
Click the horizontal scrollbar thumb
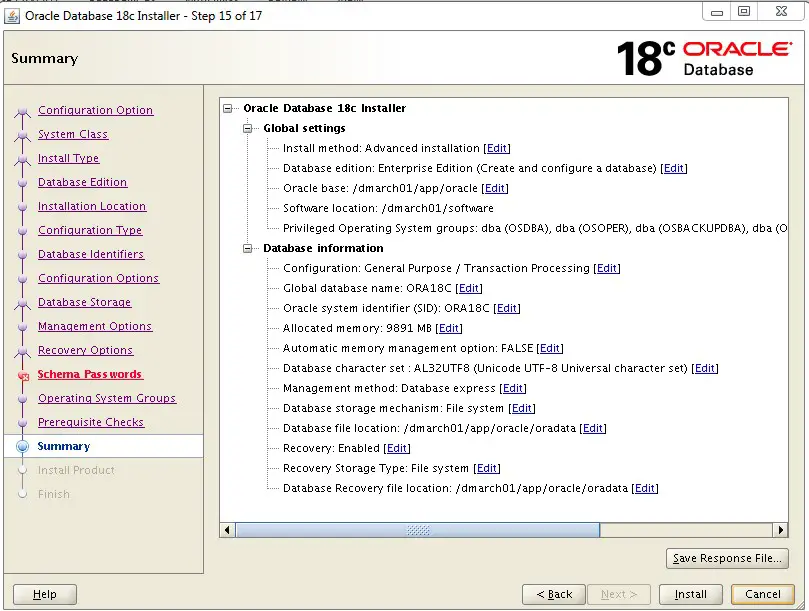click(418, 530)
